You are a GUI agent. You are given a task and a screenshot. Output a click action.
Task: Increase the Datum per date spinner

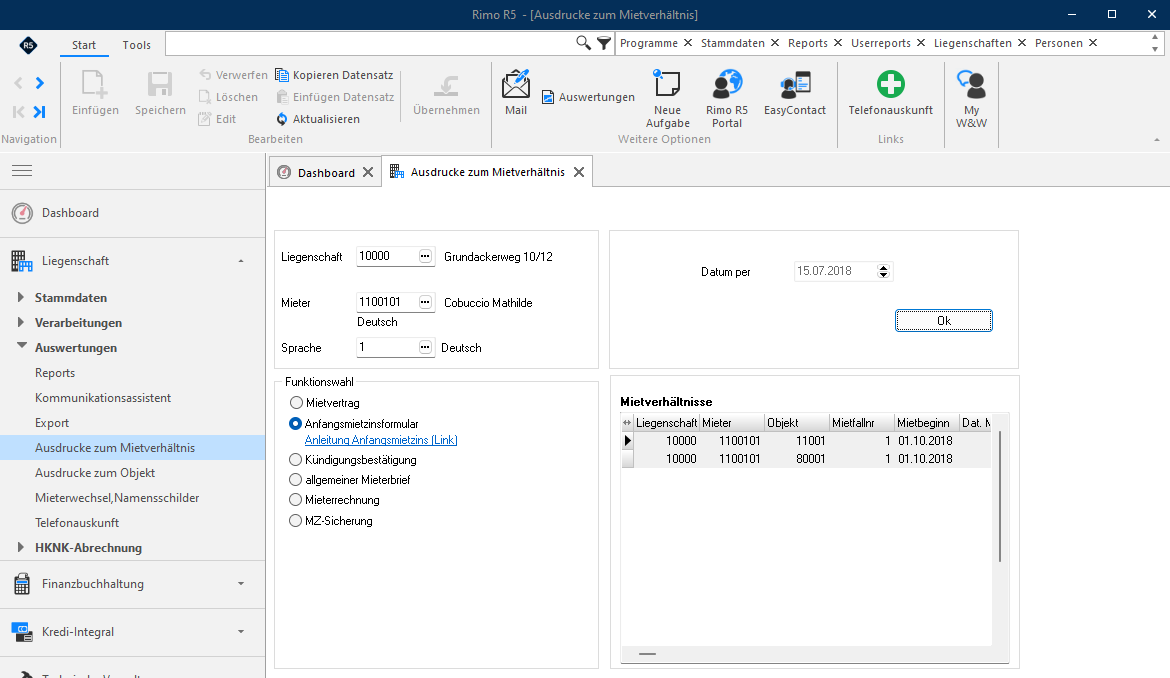pos(883,268)
